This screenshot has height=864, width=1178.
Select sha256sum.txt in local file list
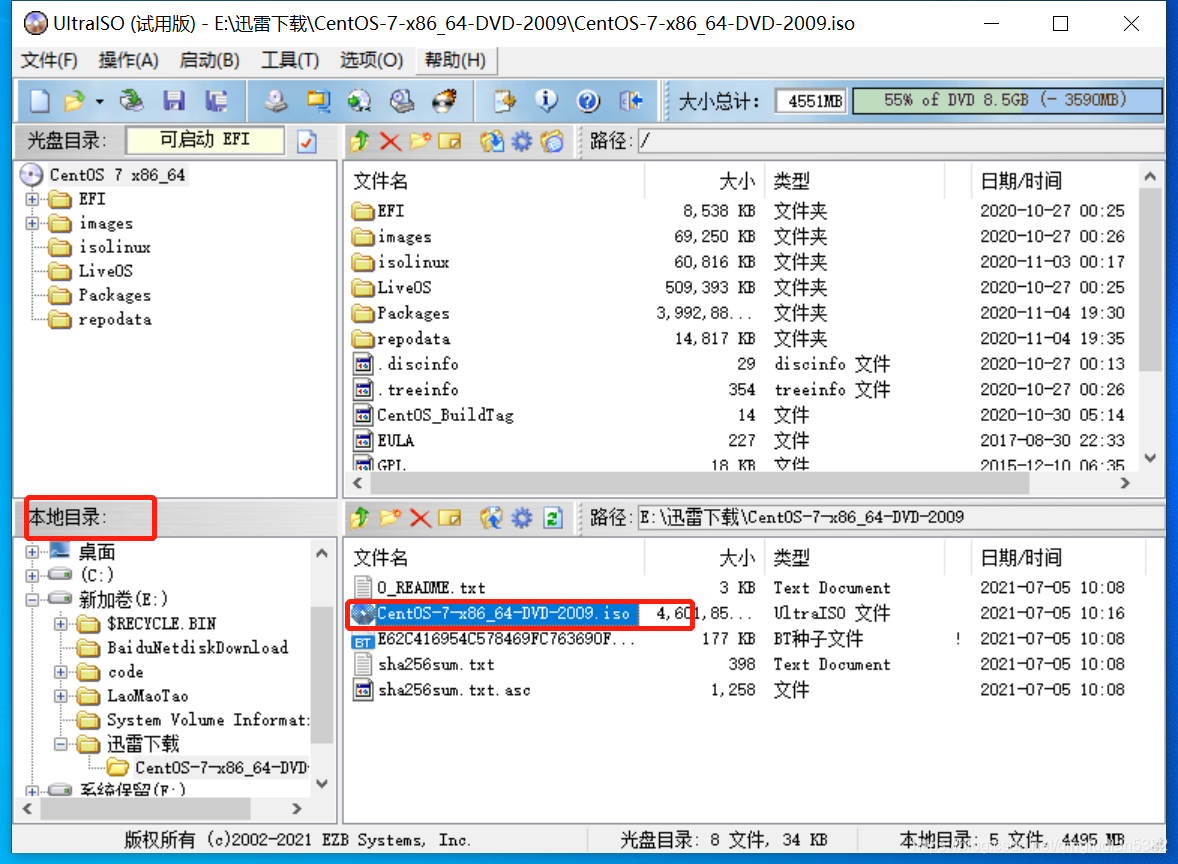pyautogui.click(x=436, y=664)
